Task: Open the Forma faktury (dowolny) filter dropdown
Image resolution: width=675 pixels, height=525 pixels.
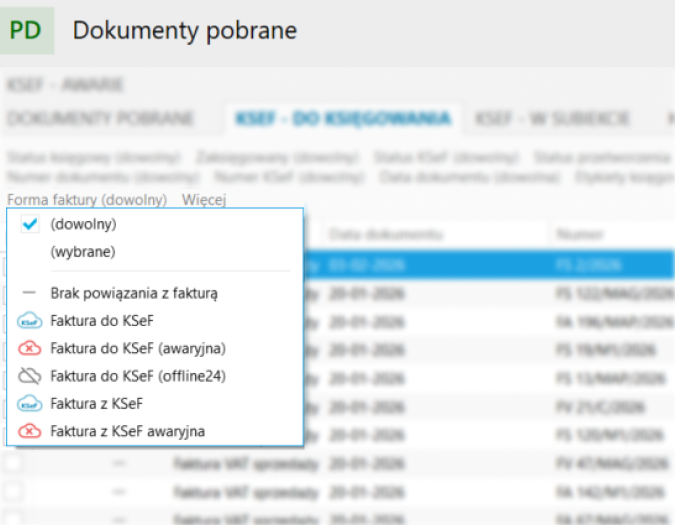Action: [x=86, y=200]
